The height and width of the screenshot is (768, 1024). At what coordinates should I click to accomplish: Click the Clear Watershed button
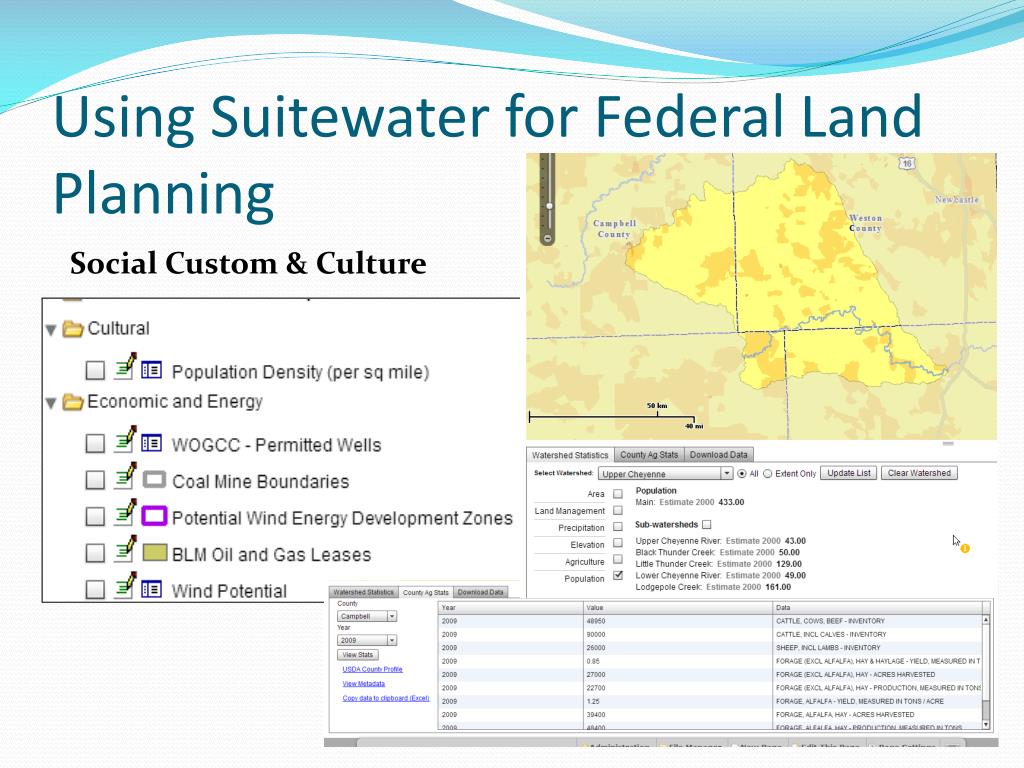click(919, 473)
